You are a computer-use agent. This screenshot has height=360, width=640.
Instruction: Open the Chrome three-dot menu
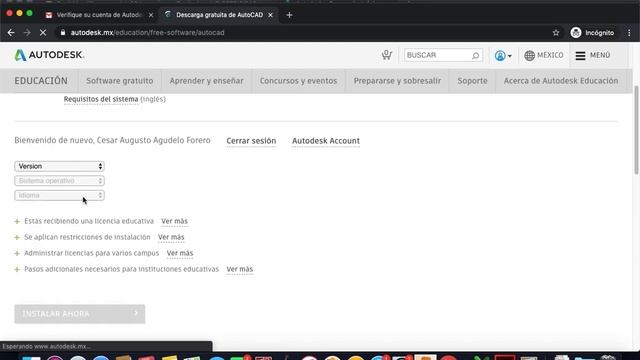click(x=629, y=33)
